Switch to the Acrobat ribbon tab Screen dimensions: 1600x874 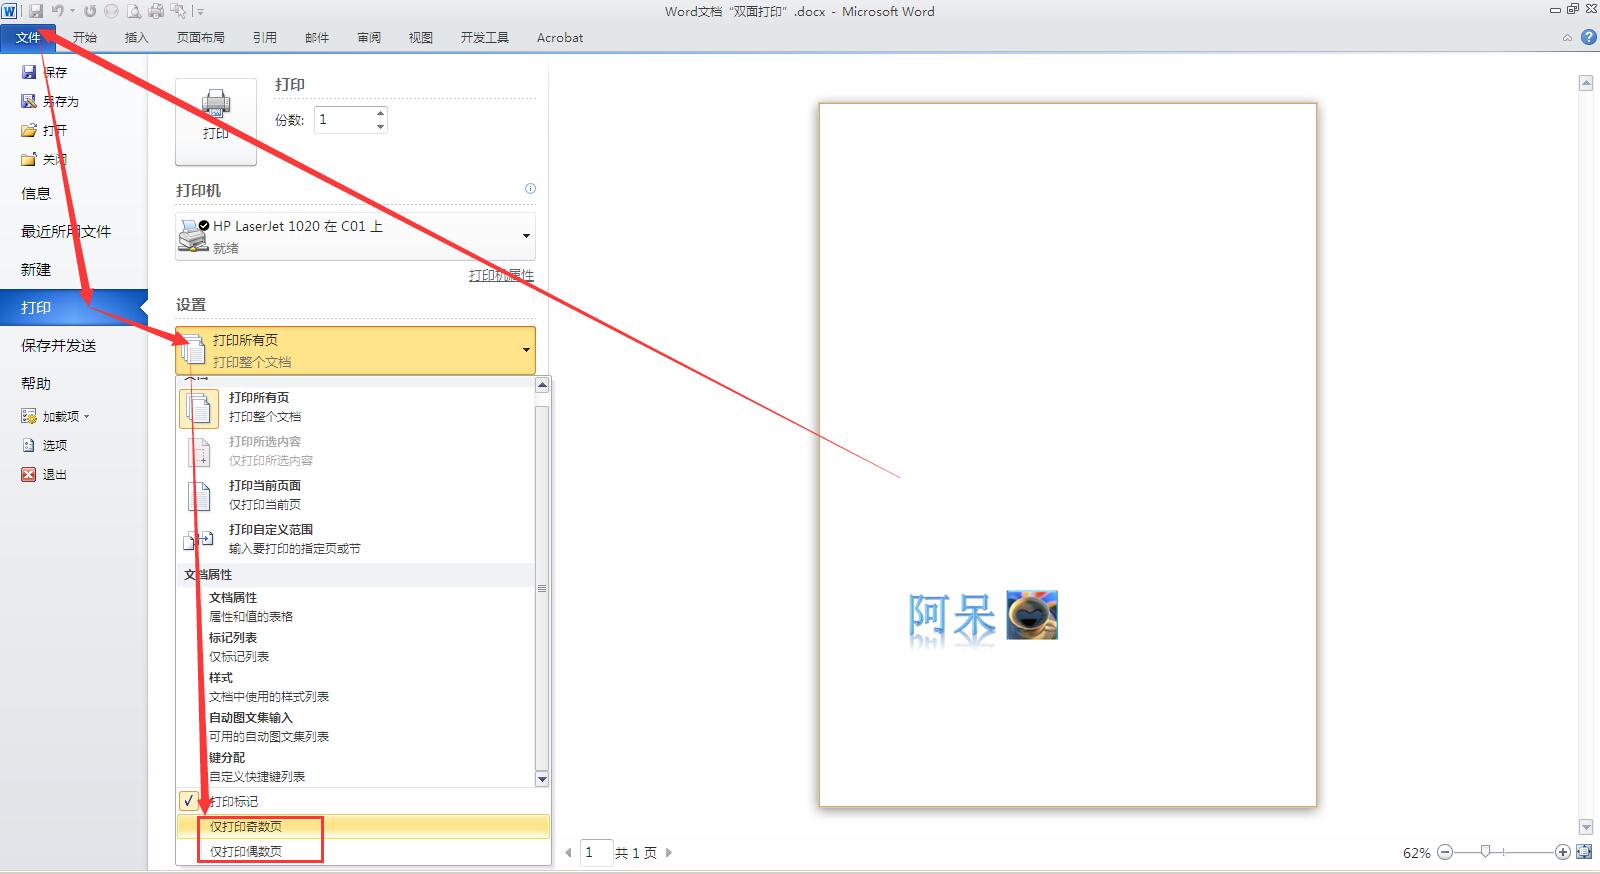click(x=560, y=38)
